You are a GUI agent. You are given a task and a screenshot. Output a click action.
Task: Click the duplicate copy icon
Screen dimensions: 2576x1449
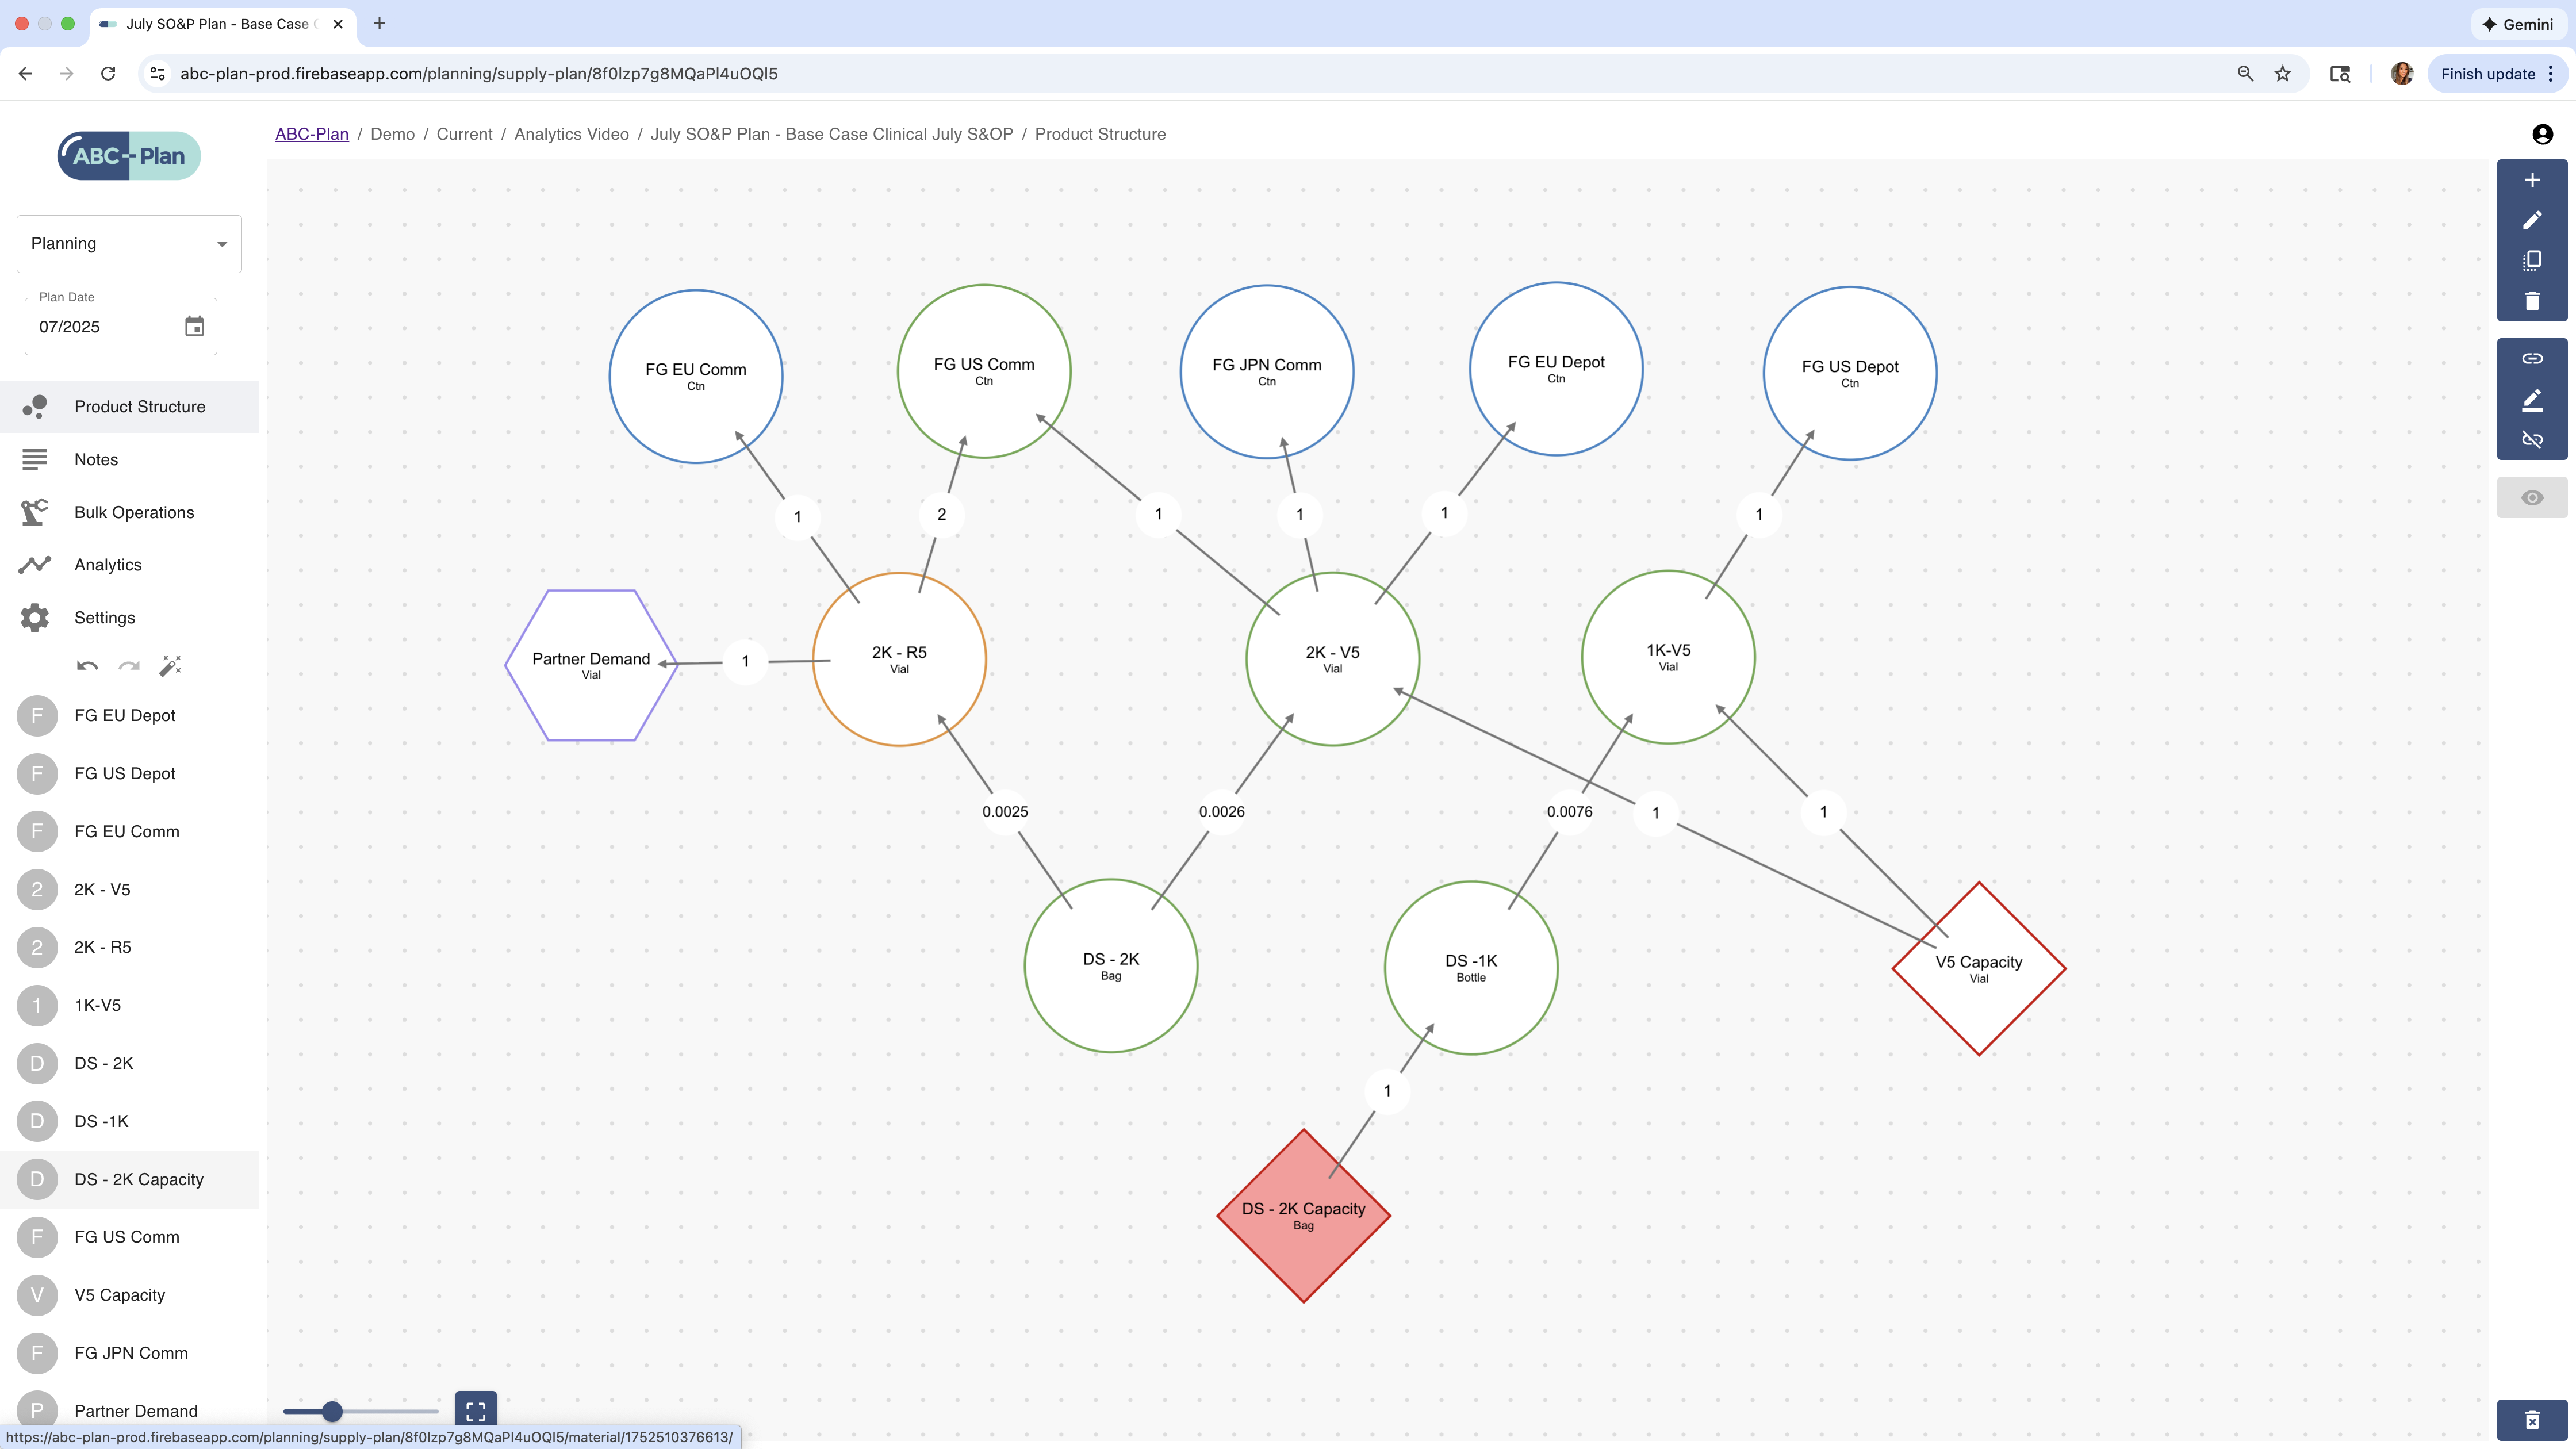(x=2531, y=261)
